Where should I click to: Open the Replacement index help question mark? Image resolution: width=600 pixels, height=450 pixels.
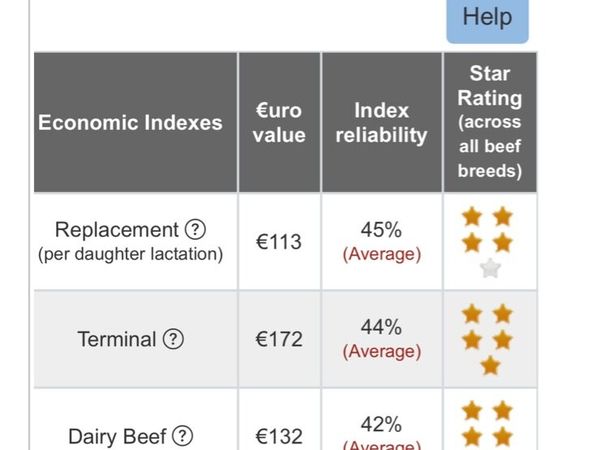(198, 230)
